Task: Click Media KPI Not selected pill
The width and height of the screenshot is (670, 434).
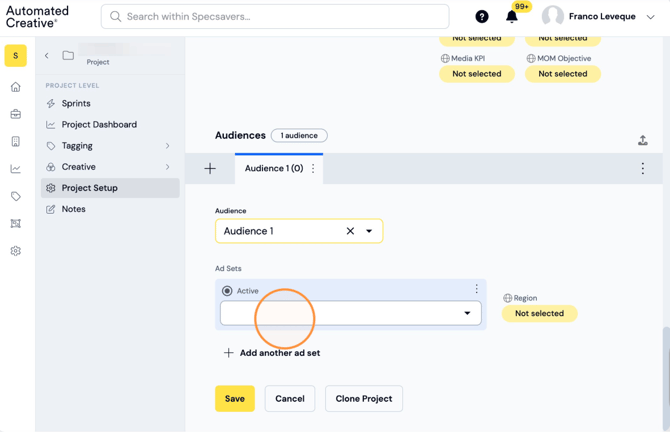Action: pos(477,73)
